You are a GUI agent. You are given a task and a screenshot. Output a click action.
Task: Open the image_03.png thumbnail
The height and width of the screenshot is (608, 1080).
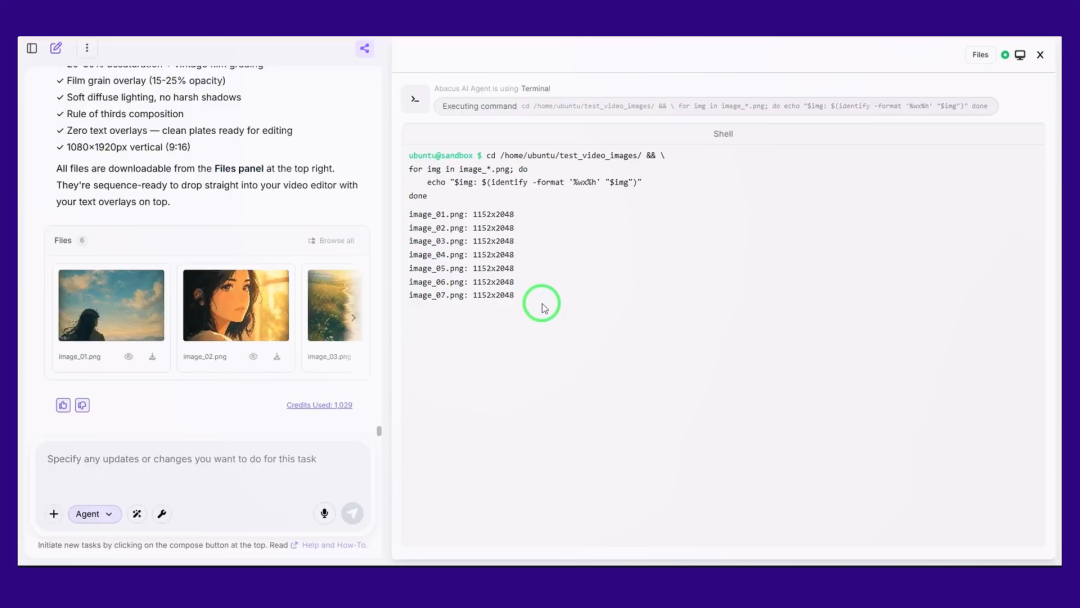tap(334, 305)
